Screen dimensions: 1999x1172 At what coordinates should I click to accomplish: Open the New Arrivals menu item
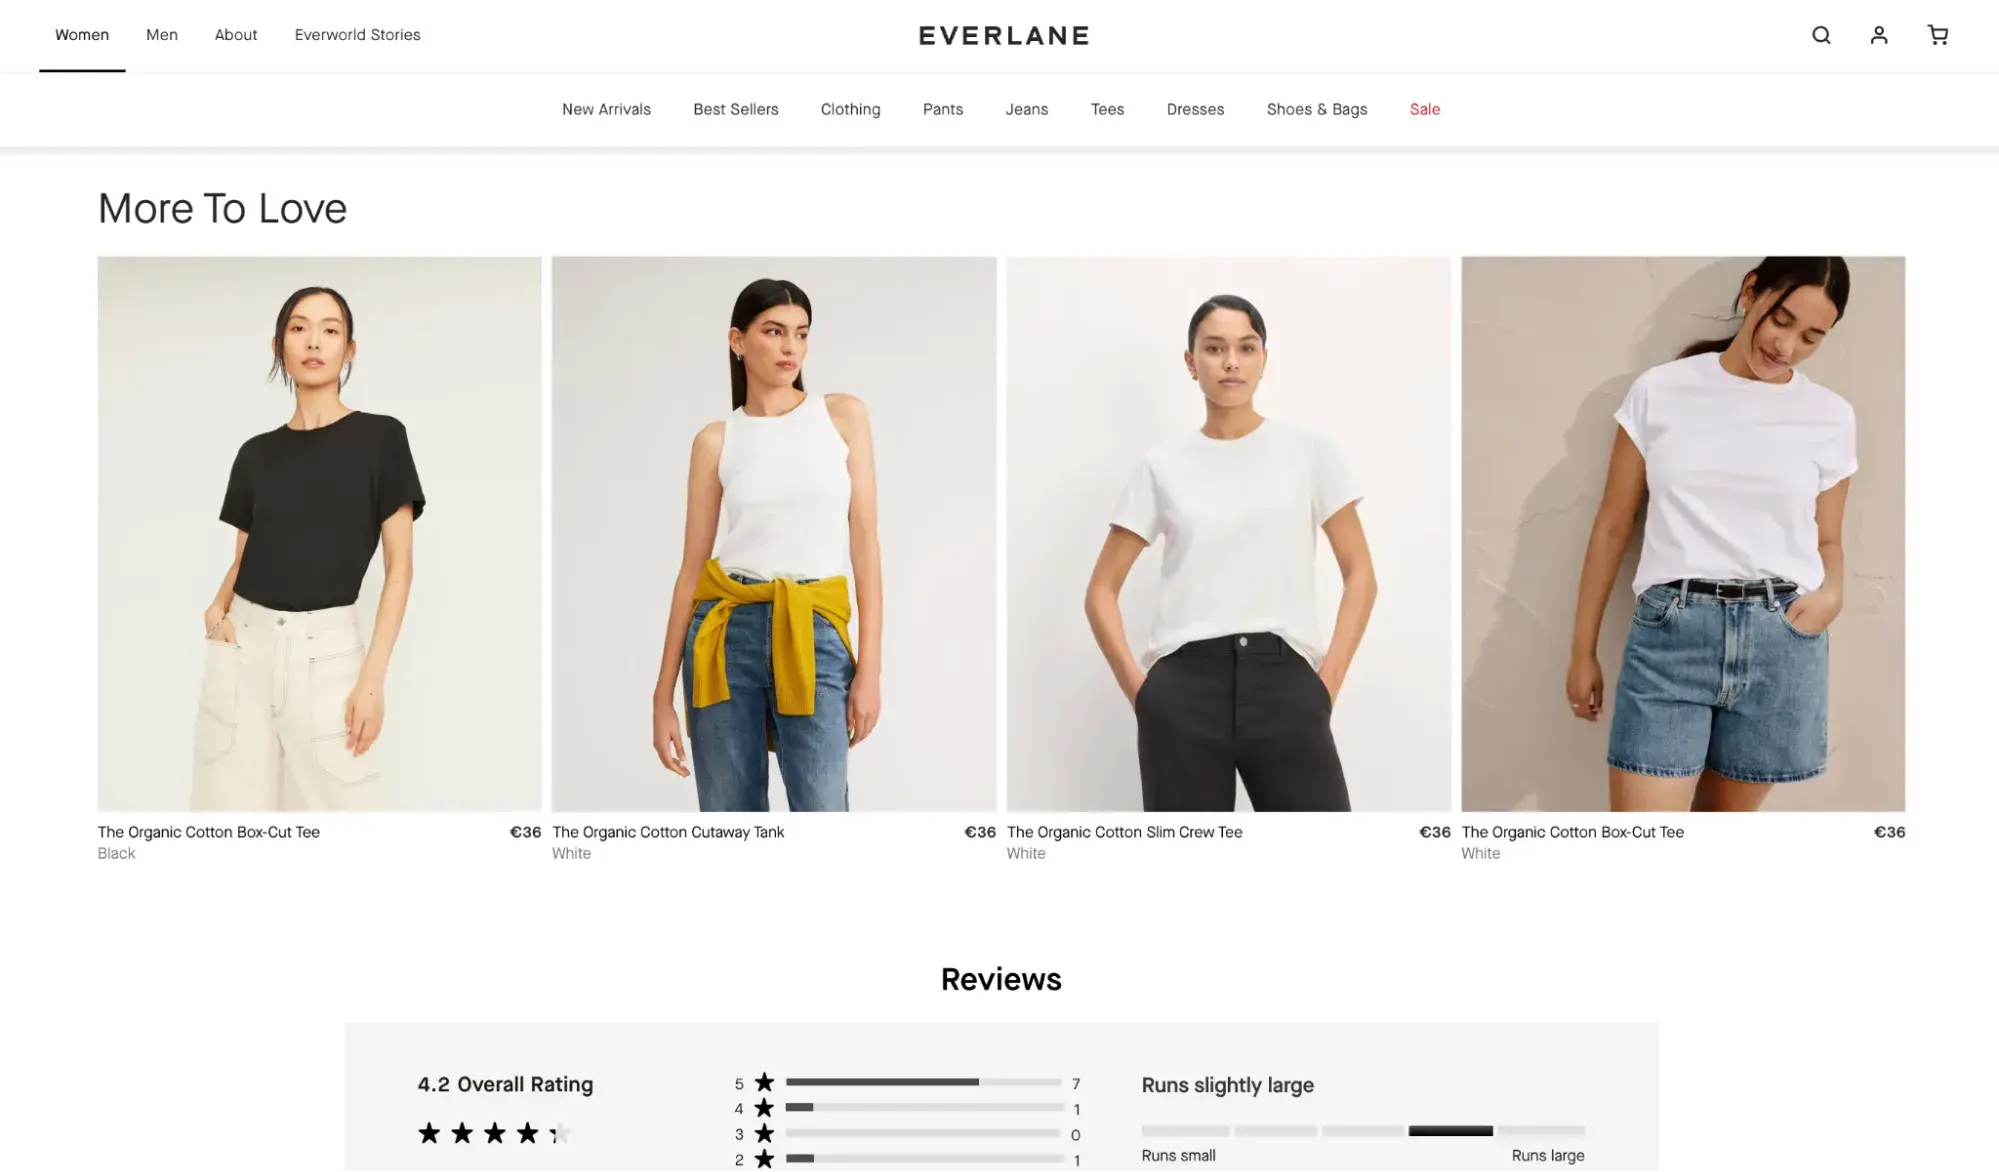605,109
